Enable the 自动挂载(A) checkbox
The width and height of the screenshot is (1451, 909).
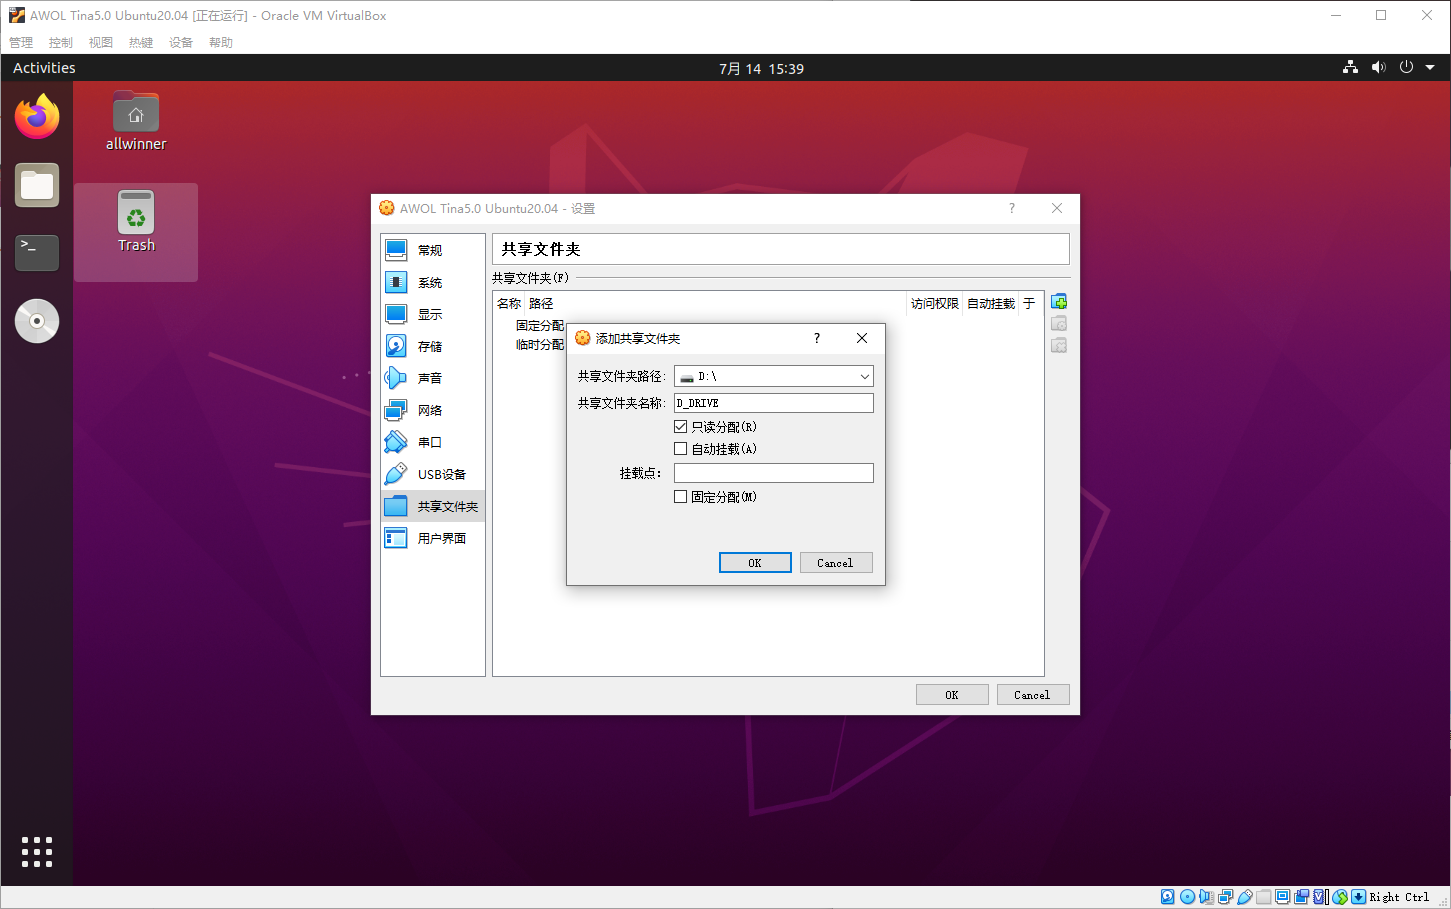[x=681, y=449]
